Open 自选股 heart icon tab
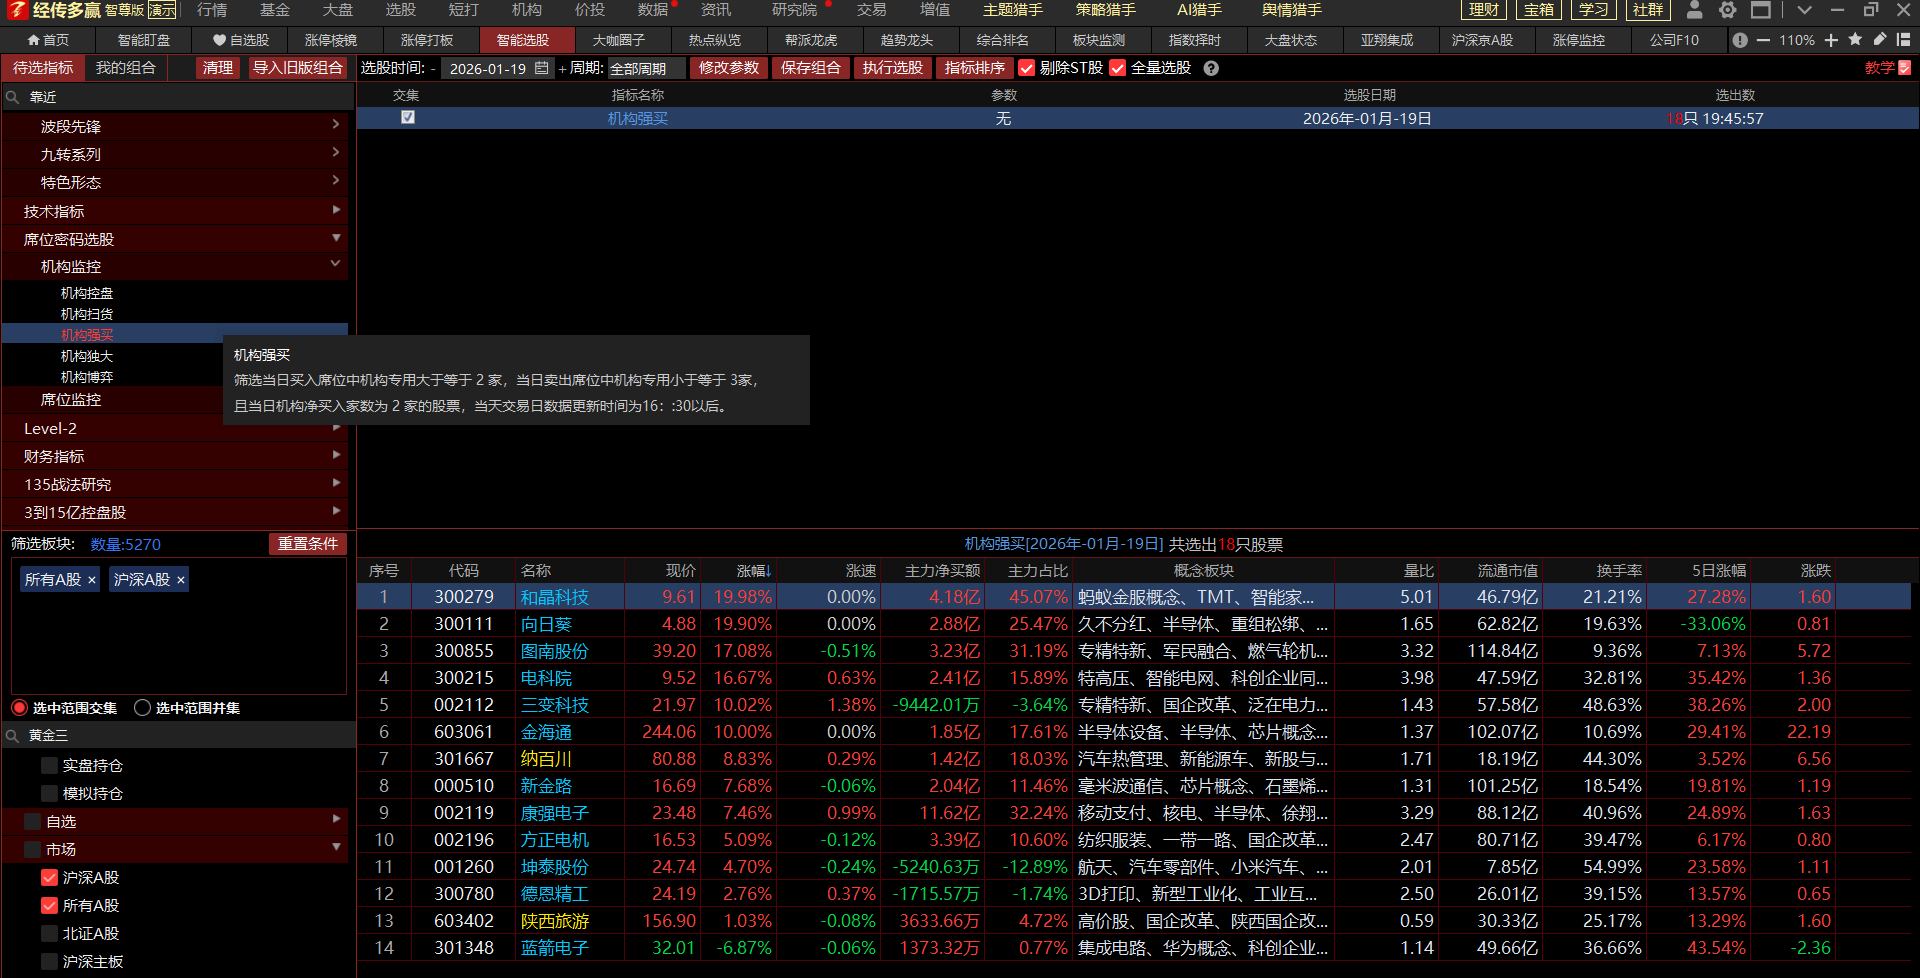The image size is (1920, 978). pos(219,40)
